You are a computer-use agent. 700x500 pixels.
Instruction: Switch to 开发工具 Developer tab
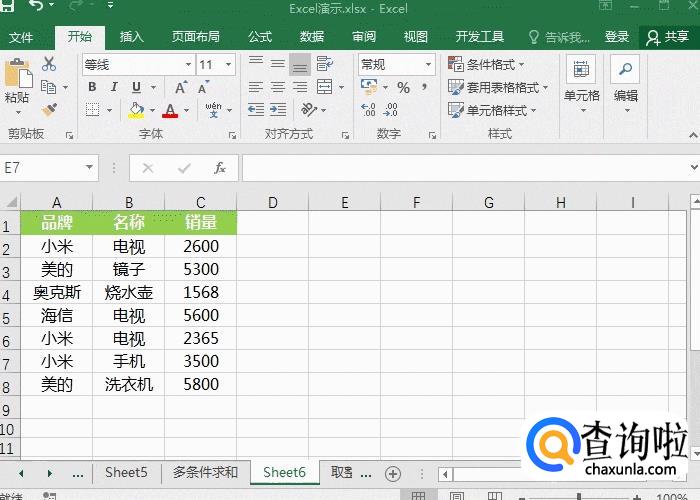click(479, 37)
